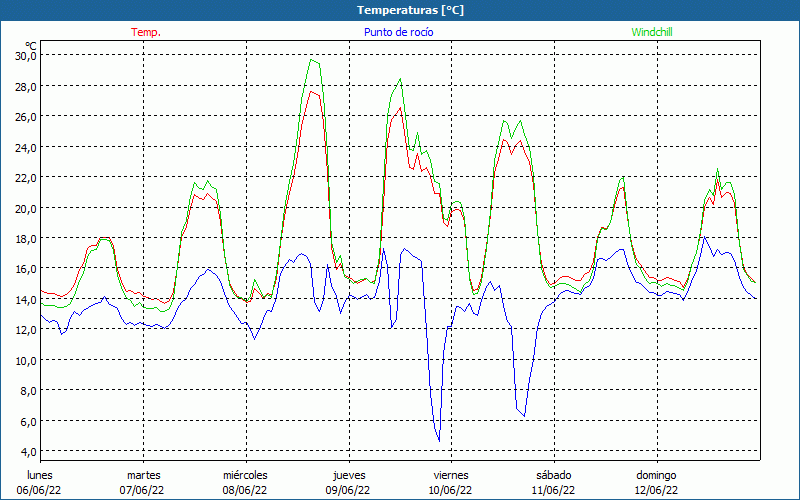Click the 09/06/22 date label

348,490
